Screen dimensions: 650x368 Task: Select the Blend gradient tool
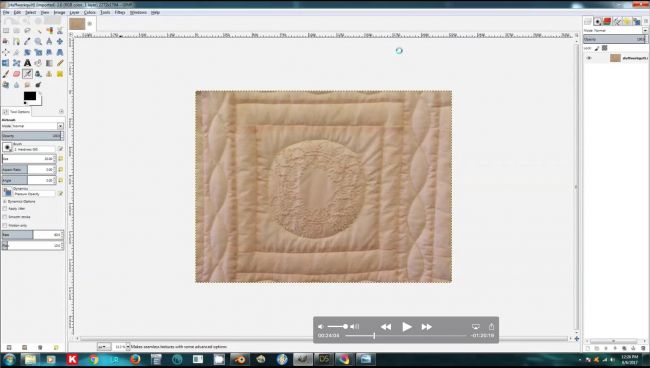pos(49,63)
